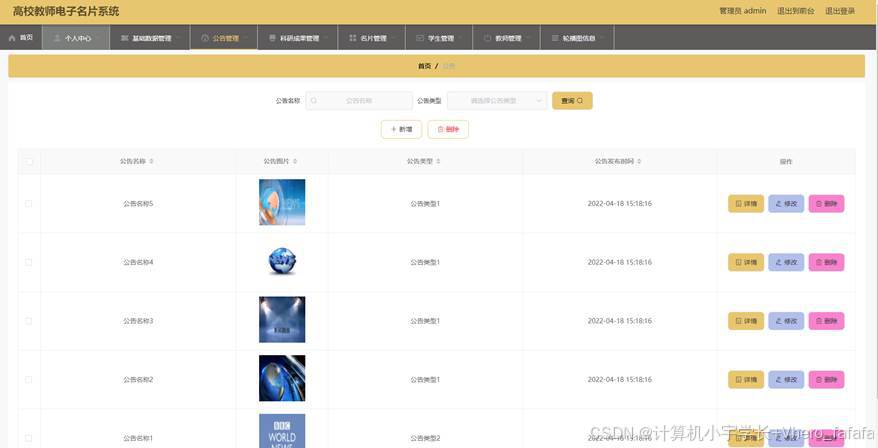The width and height of the screenshot is (878, 448).
Task: Open details (详情) for 公告名称5
Action: point(746,204)
